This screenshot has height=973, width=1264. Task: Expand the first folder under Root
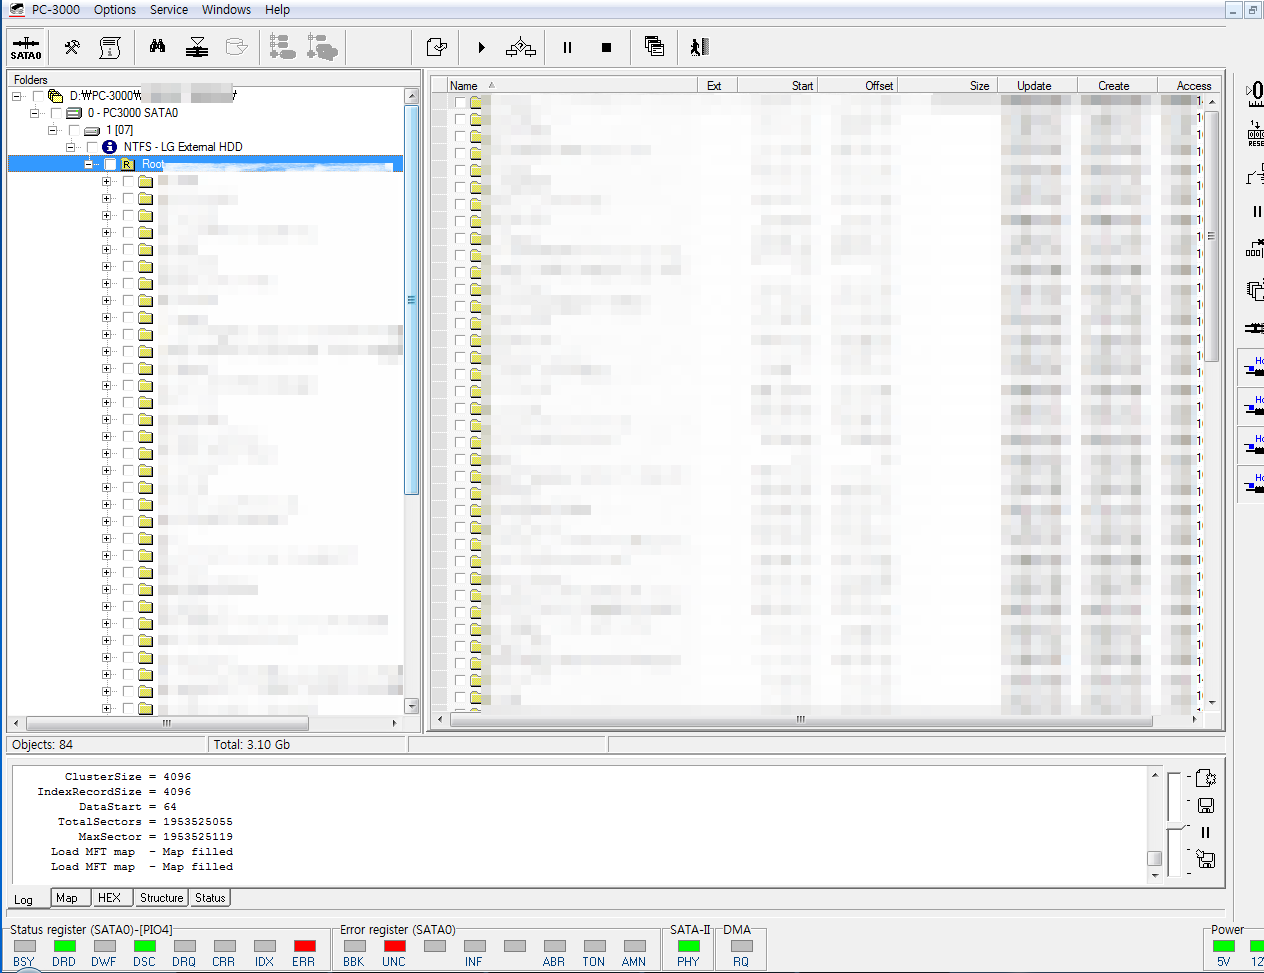106,181
